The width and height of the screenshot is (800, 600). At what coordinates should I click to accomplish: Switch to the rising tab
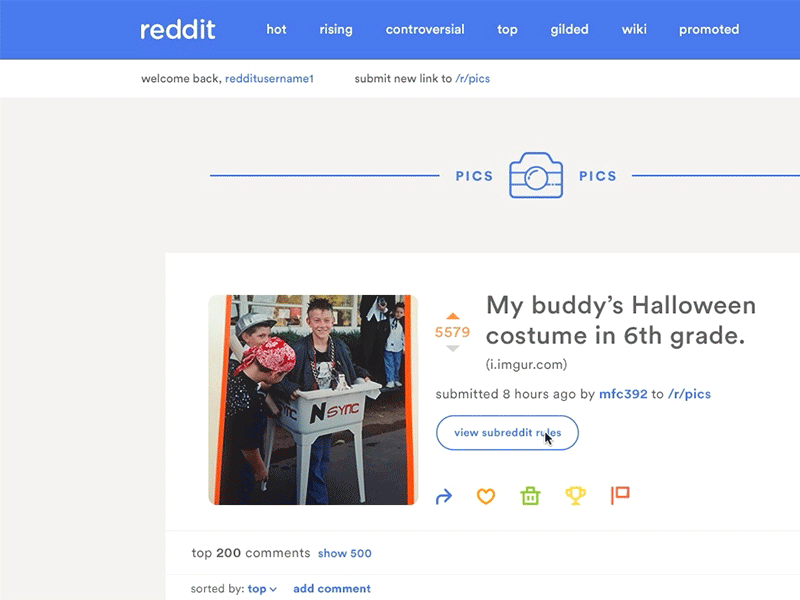[x=336, y=30]
